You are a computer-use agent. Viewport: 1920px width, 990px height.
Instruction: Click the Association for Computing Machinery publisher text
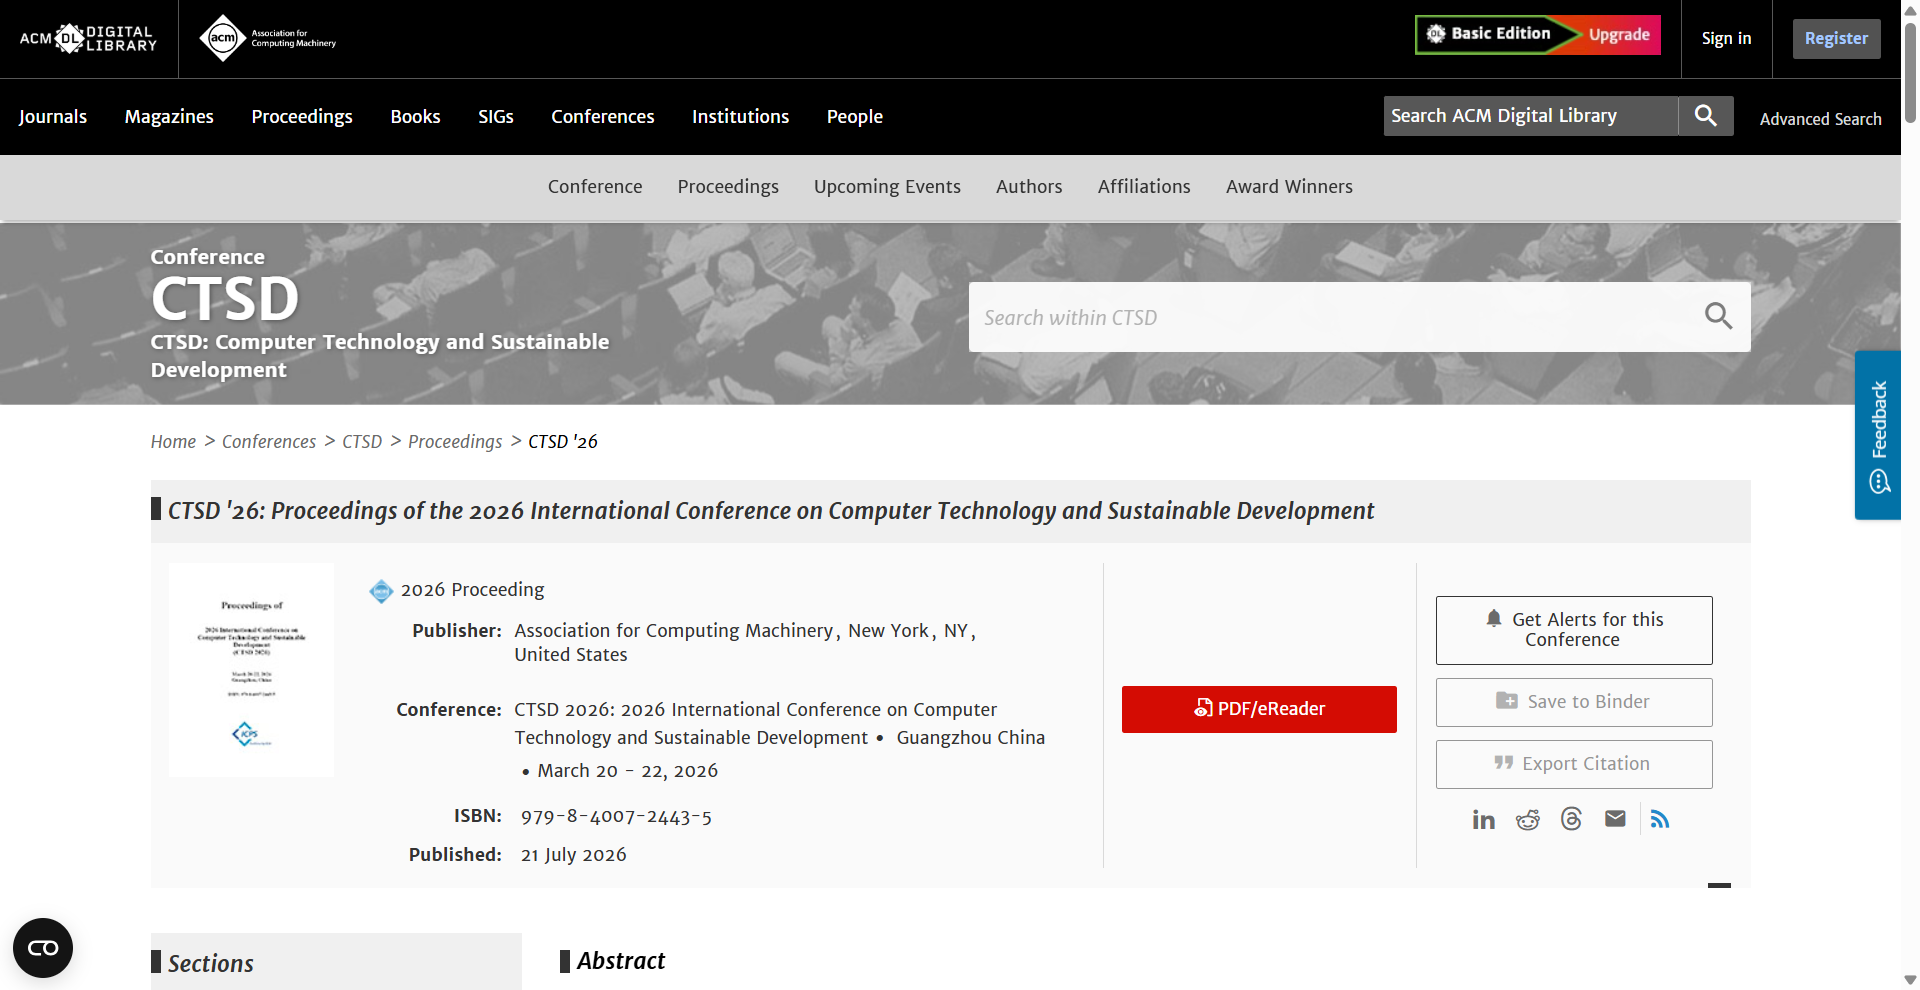click(x=673, y=631)
